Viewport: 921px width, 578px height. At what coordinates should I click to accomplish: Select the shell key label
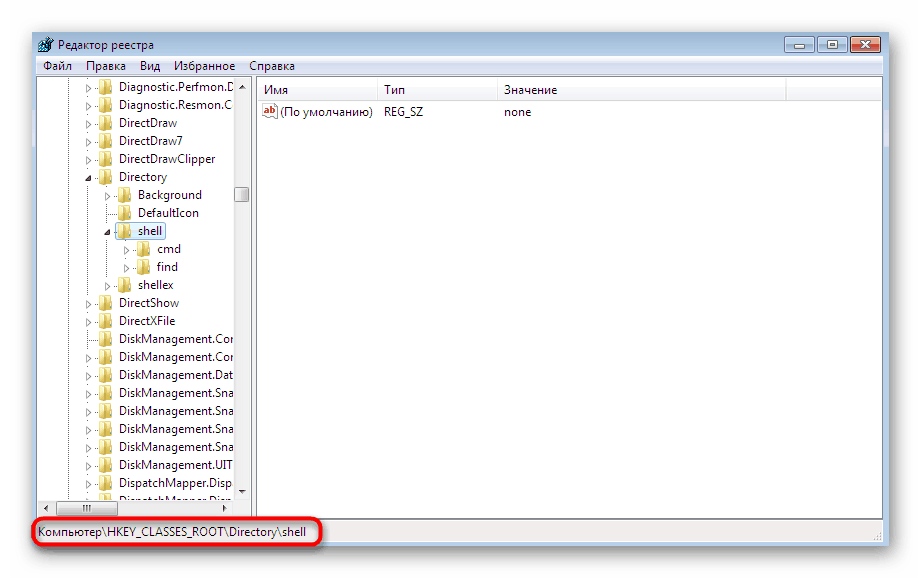tap(150, 231)
